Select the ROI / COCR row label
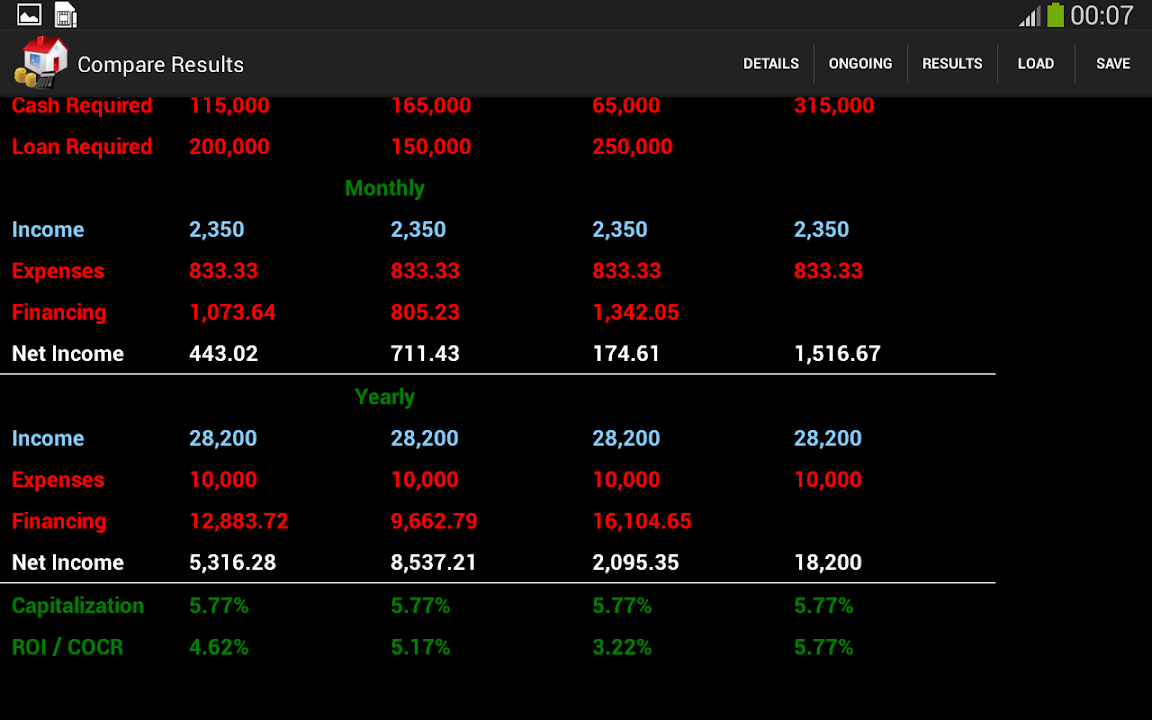This screenshot has width=1152, height=720. point(68,647)
